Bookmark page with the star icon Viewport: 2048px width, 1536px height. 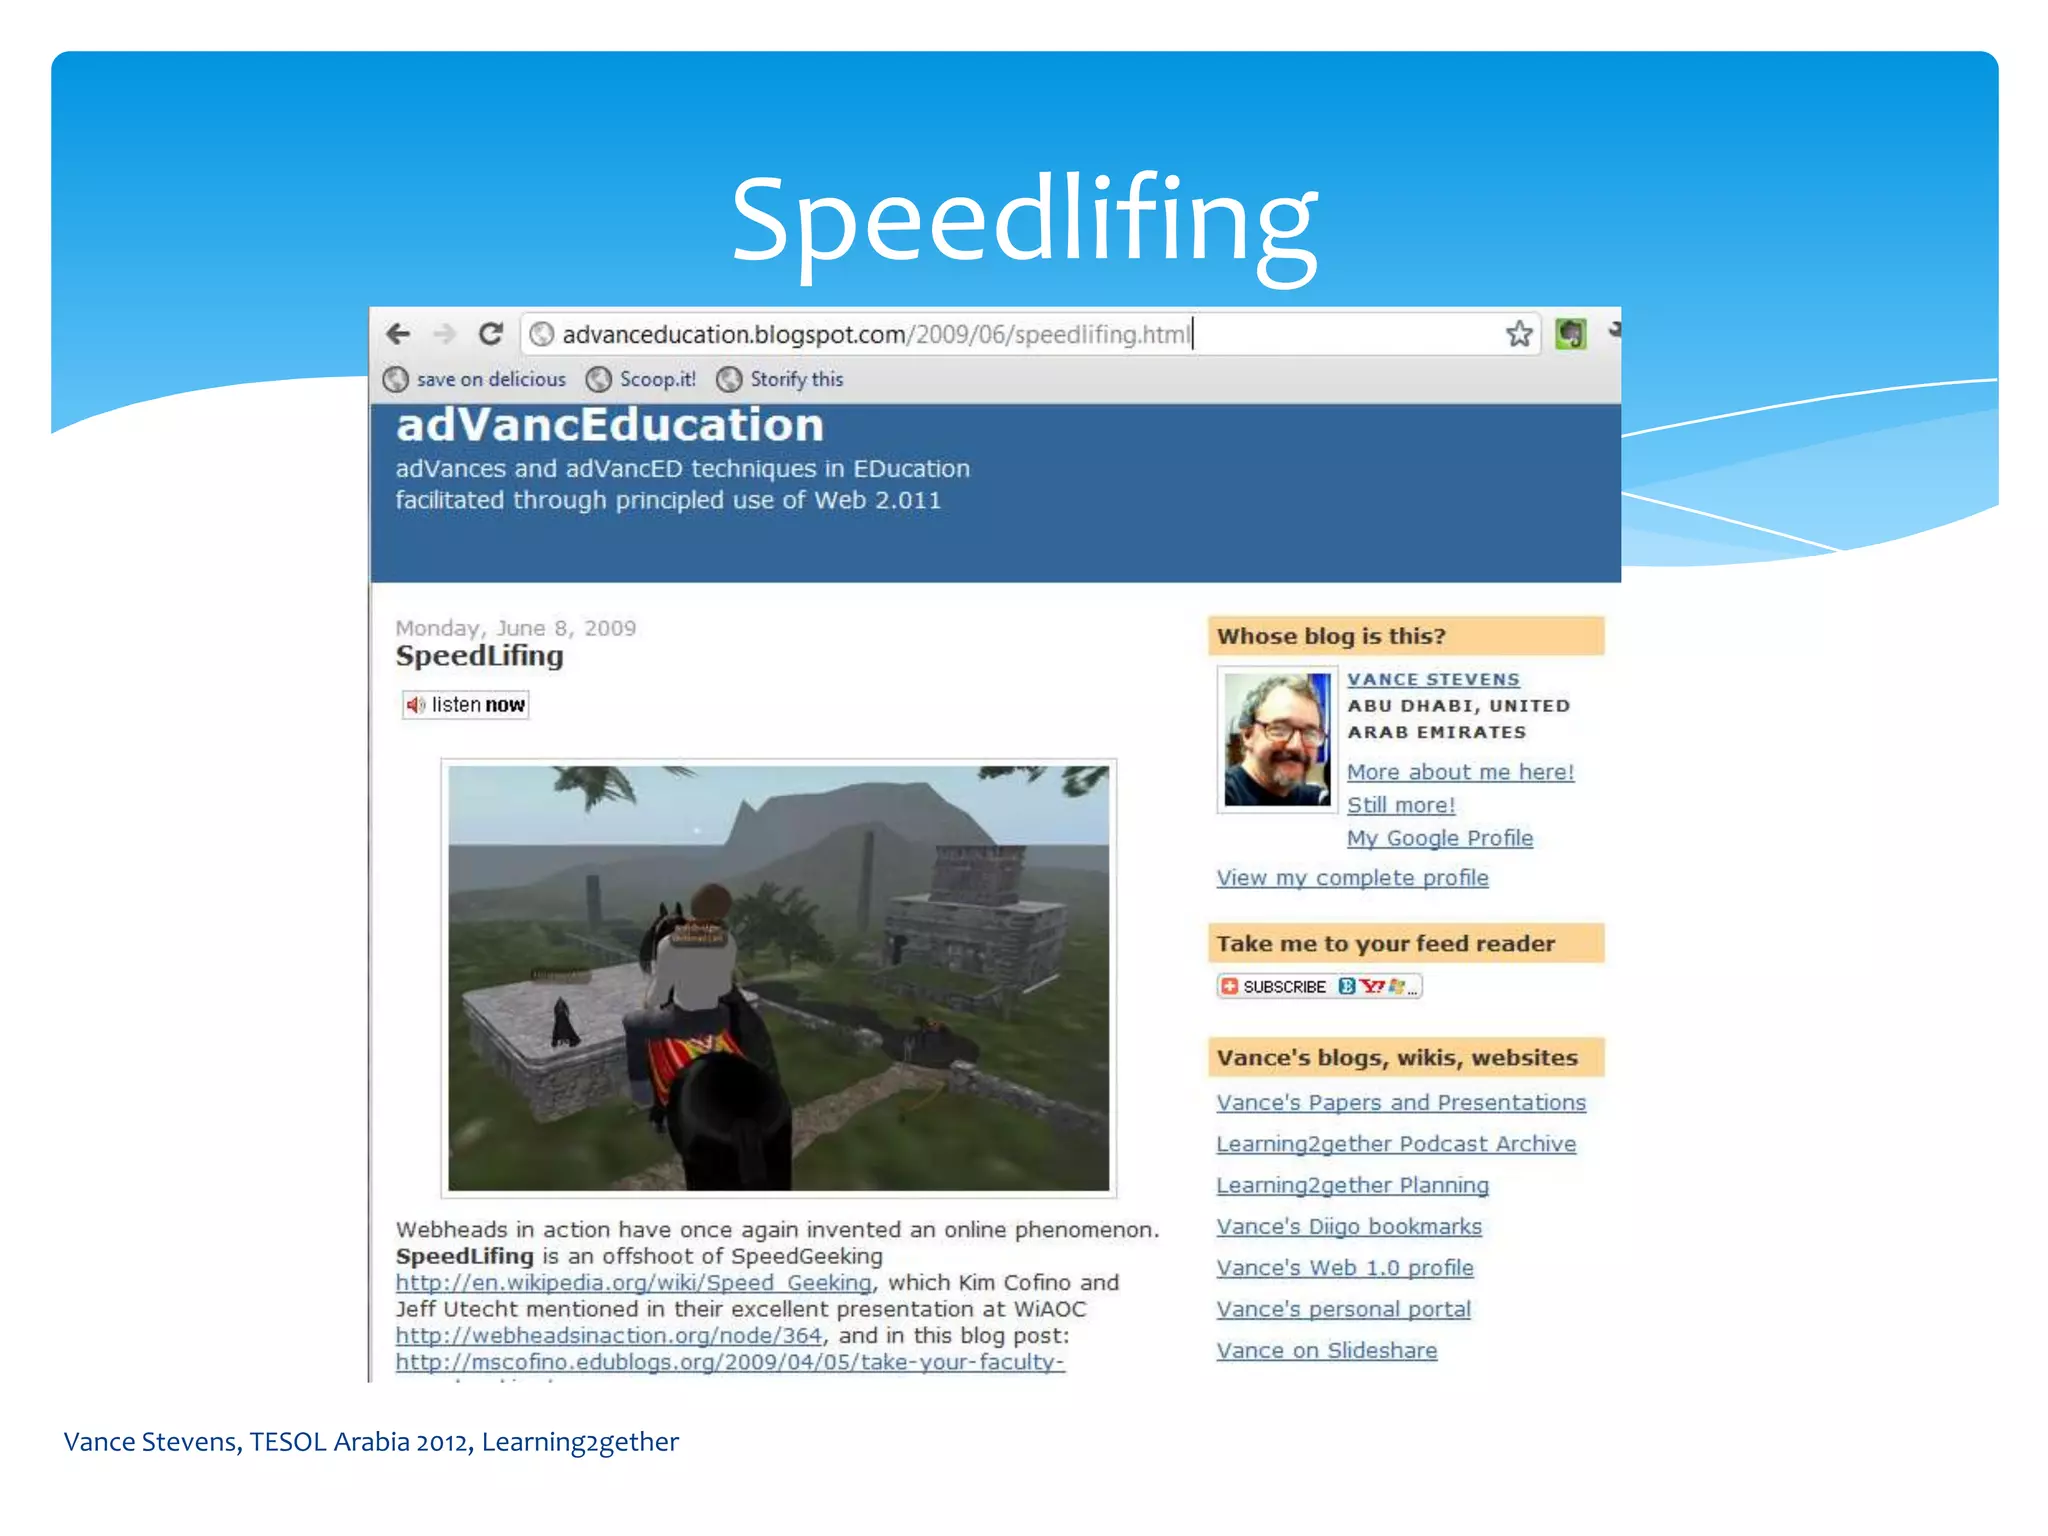click(1519, 334)
